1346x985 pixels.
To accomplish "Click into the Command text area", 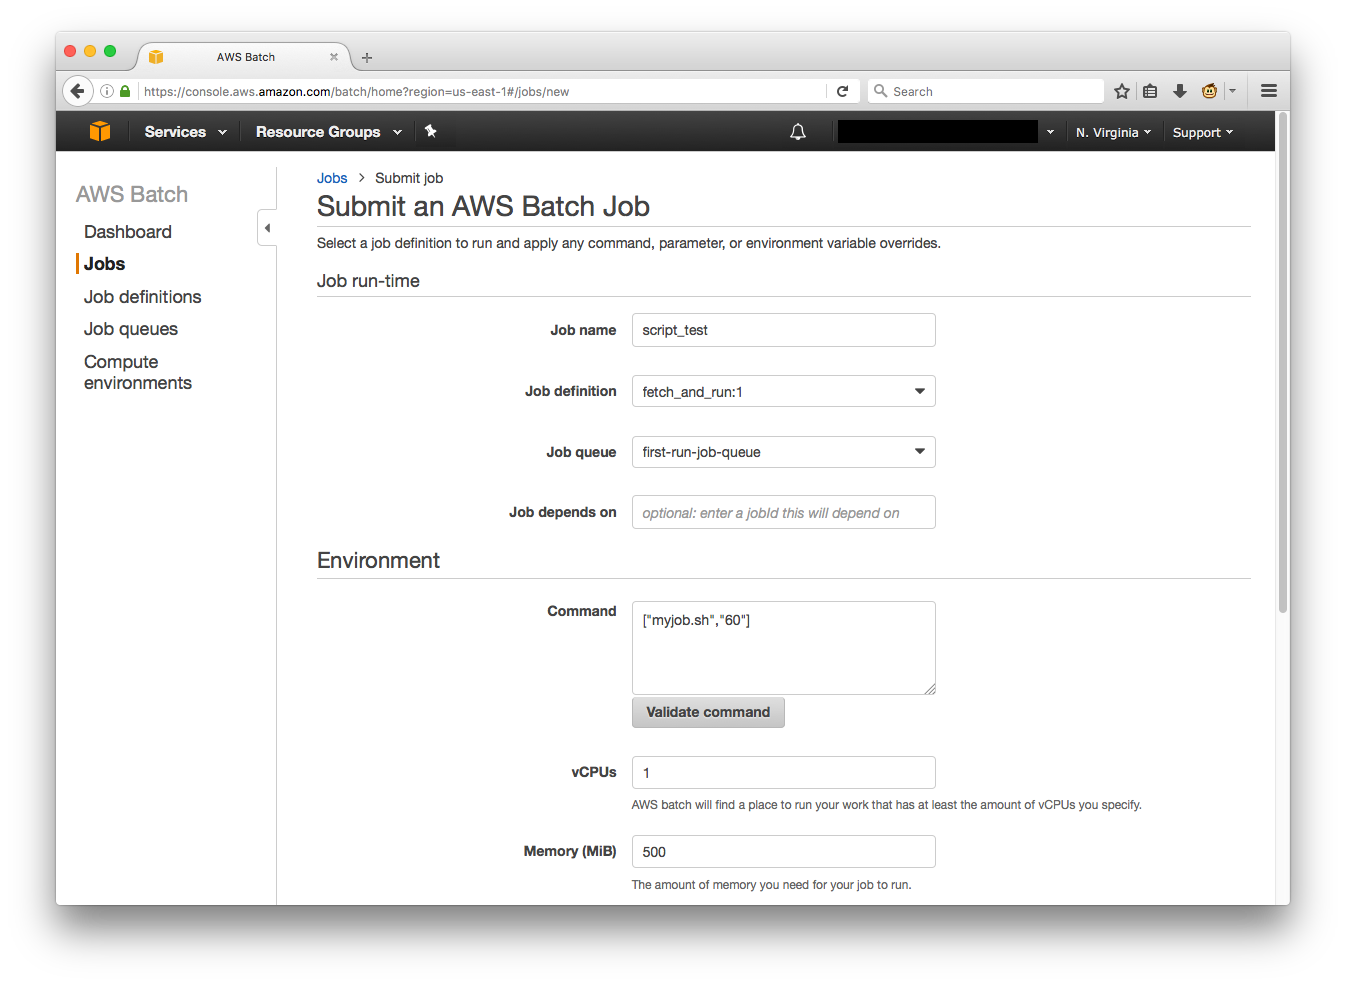I will [x=783, y=647].
